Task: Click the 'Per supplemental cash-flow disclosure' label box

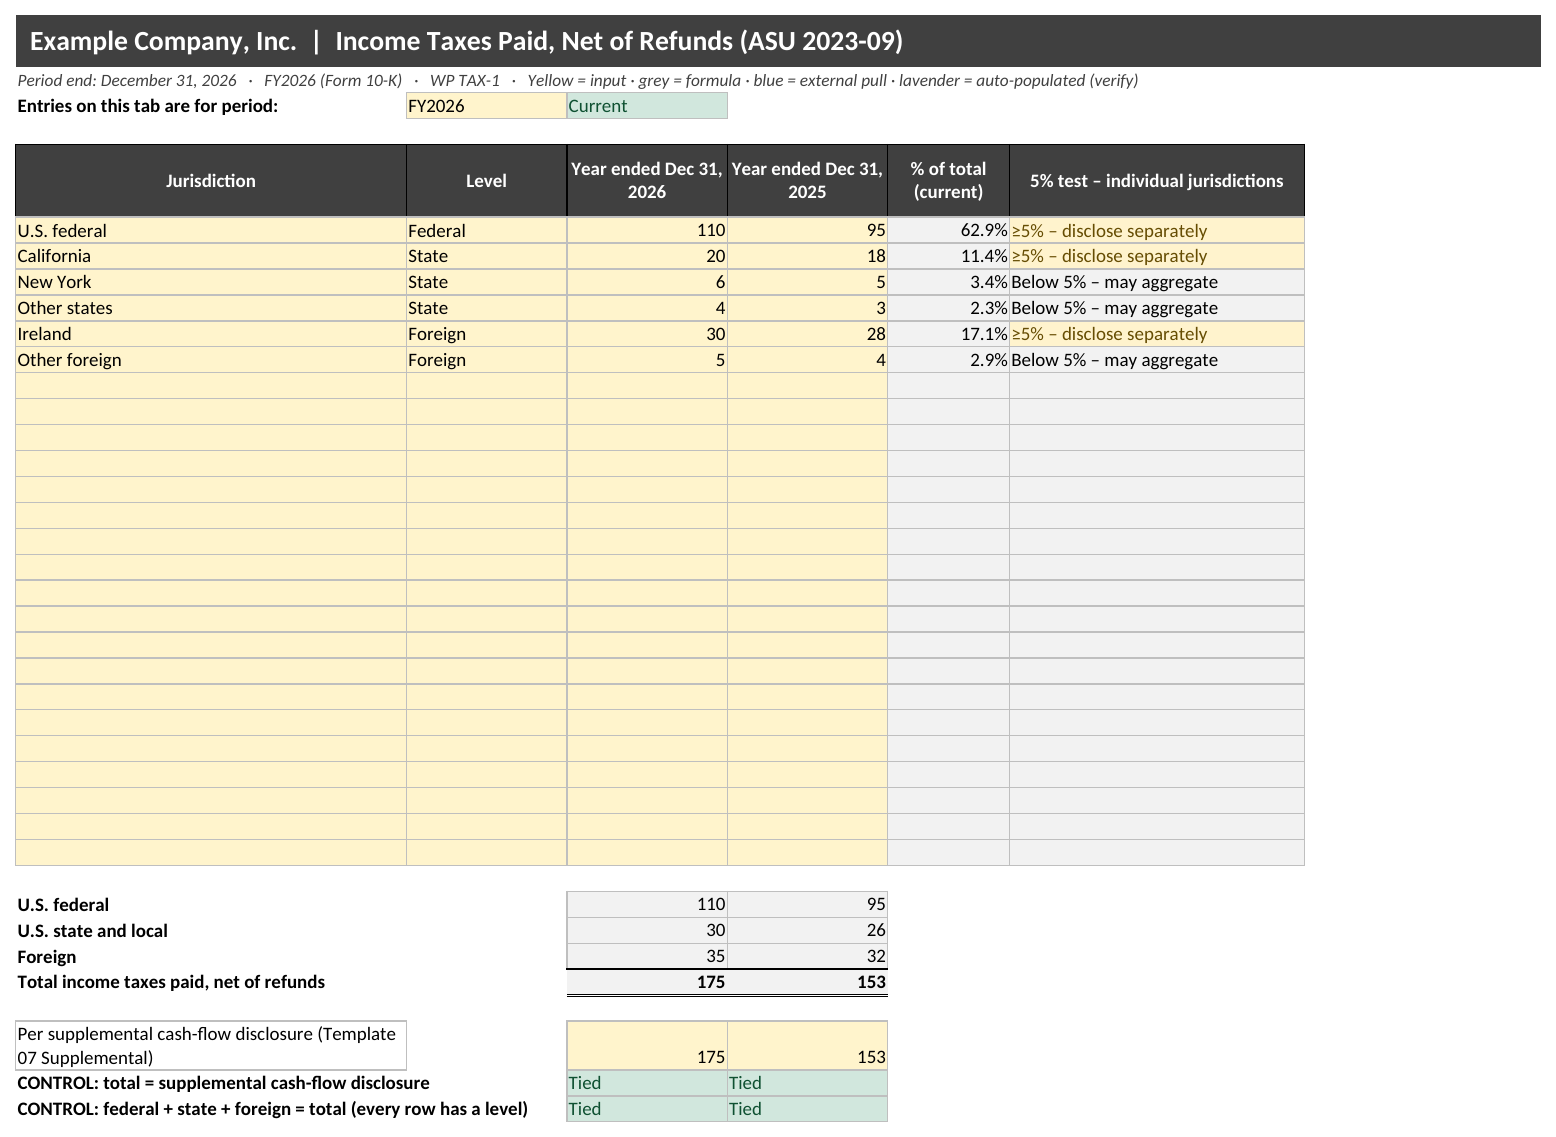Action: click(x=211, y=1046)
